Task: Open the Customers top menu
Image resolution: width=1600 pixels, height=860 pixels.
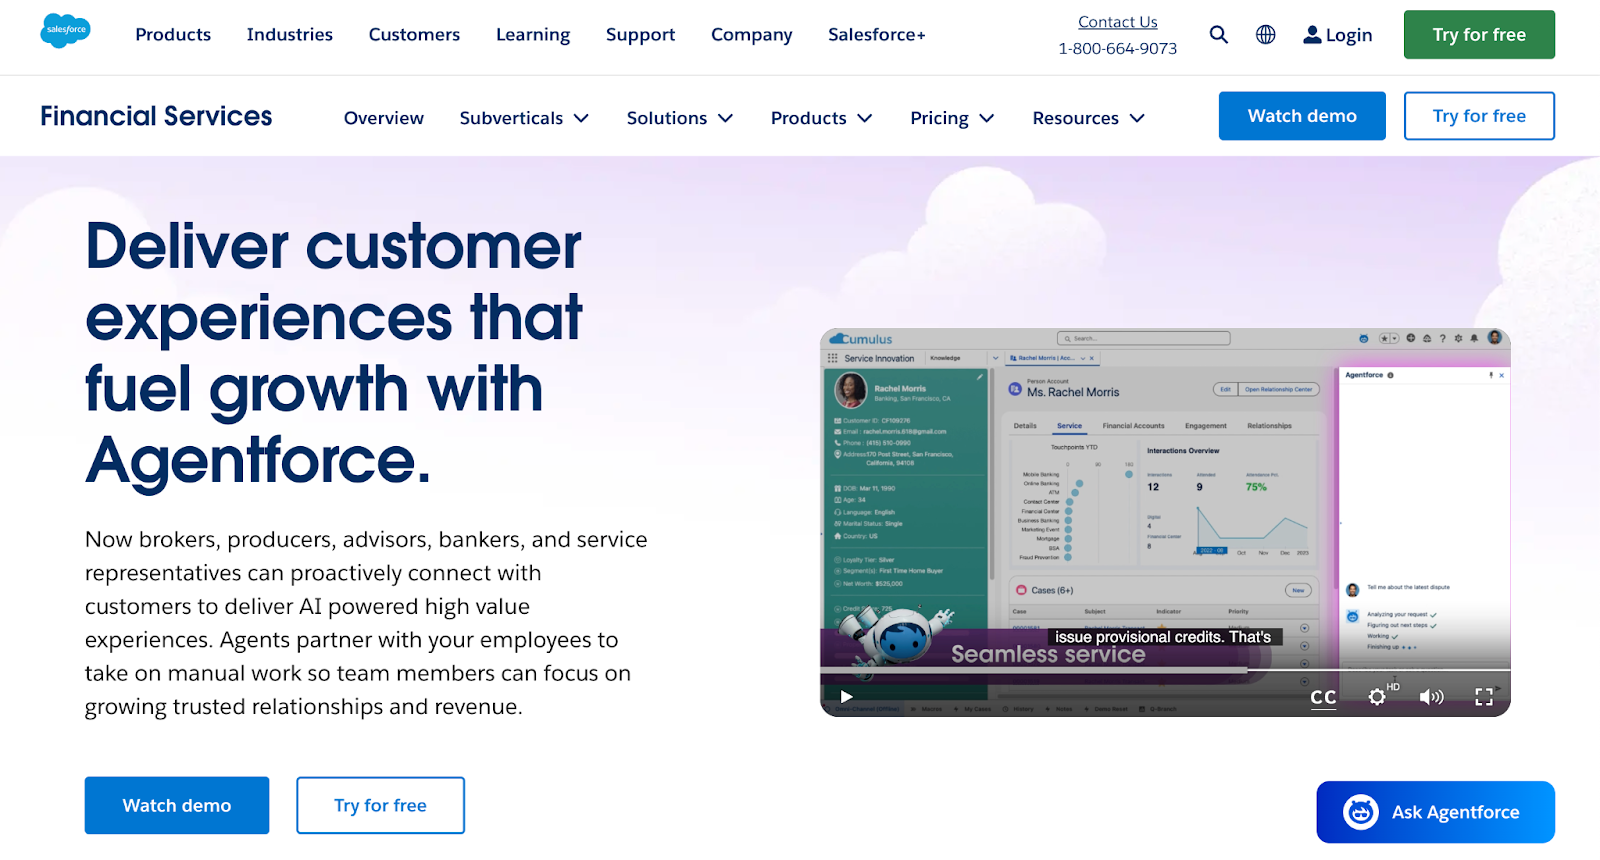Action: (x=414, y=34)
